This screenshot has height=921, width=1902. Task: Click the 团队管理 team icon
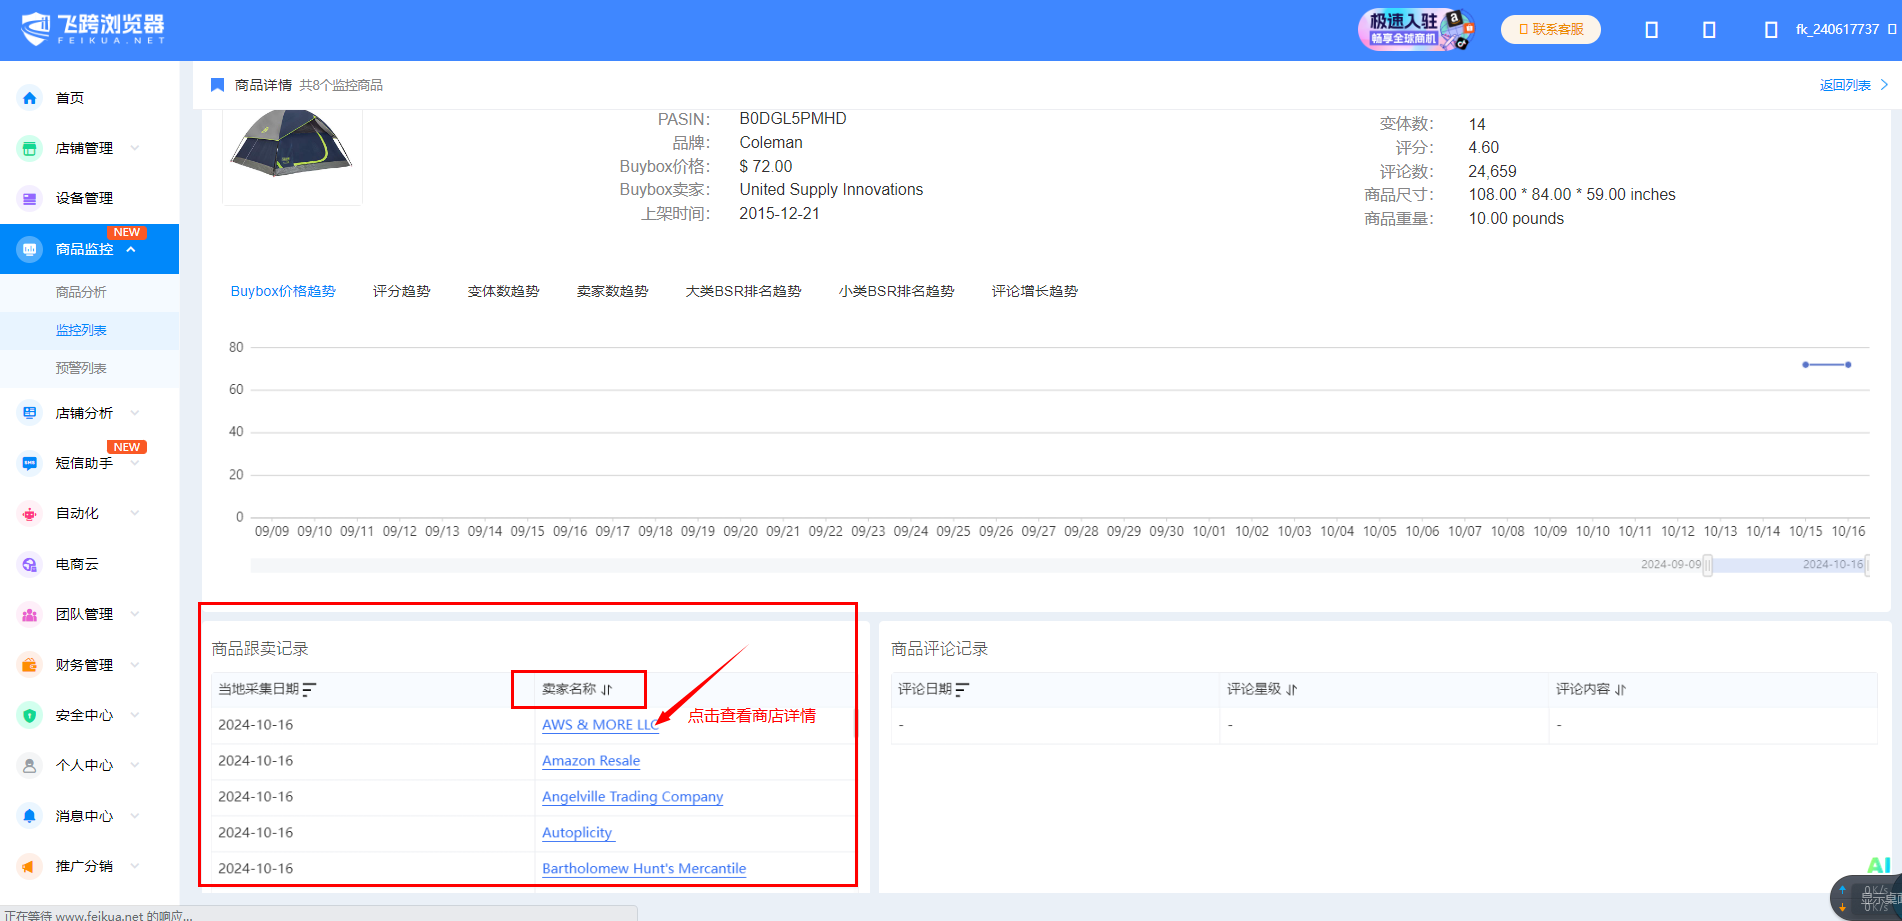point(29,614)
